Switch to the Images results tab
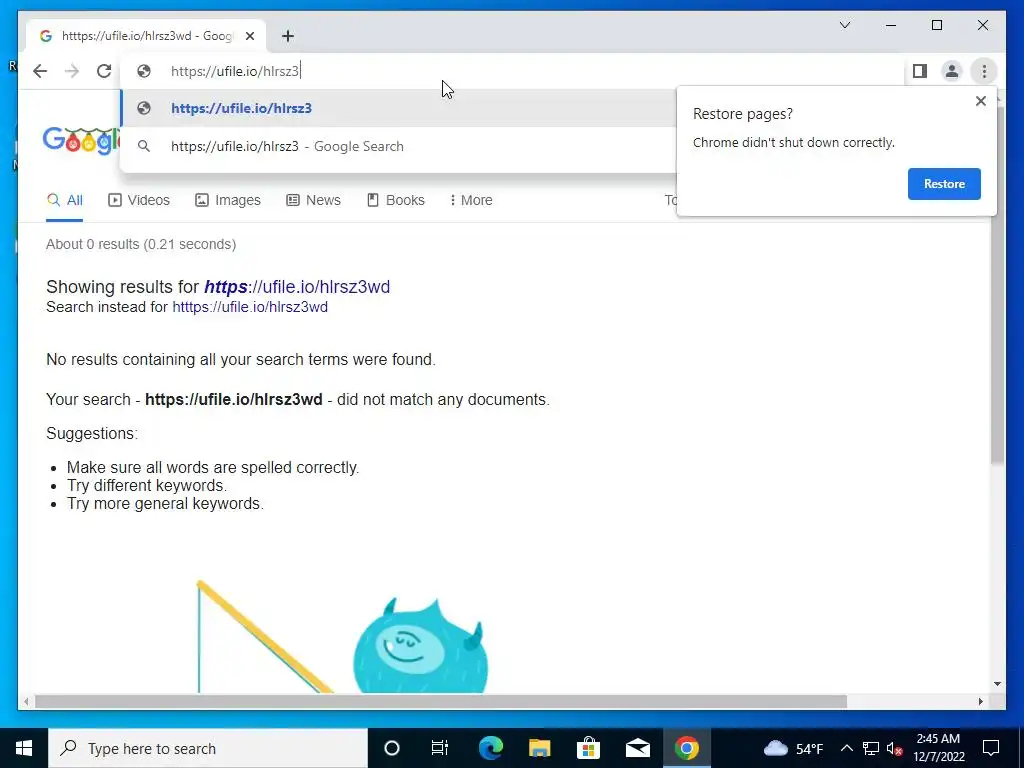 [x=228, y=200]
